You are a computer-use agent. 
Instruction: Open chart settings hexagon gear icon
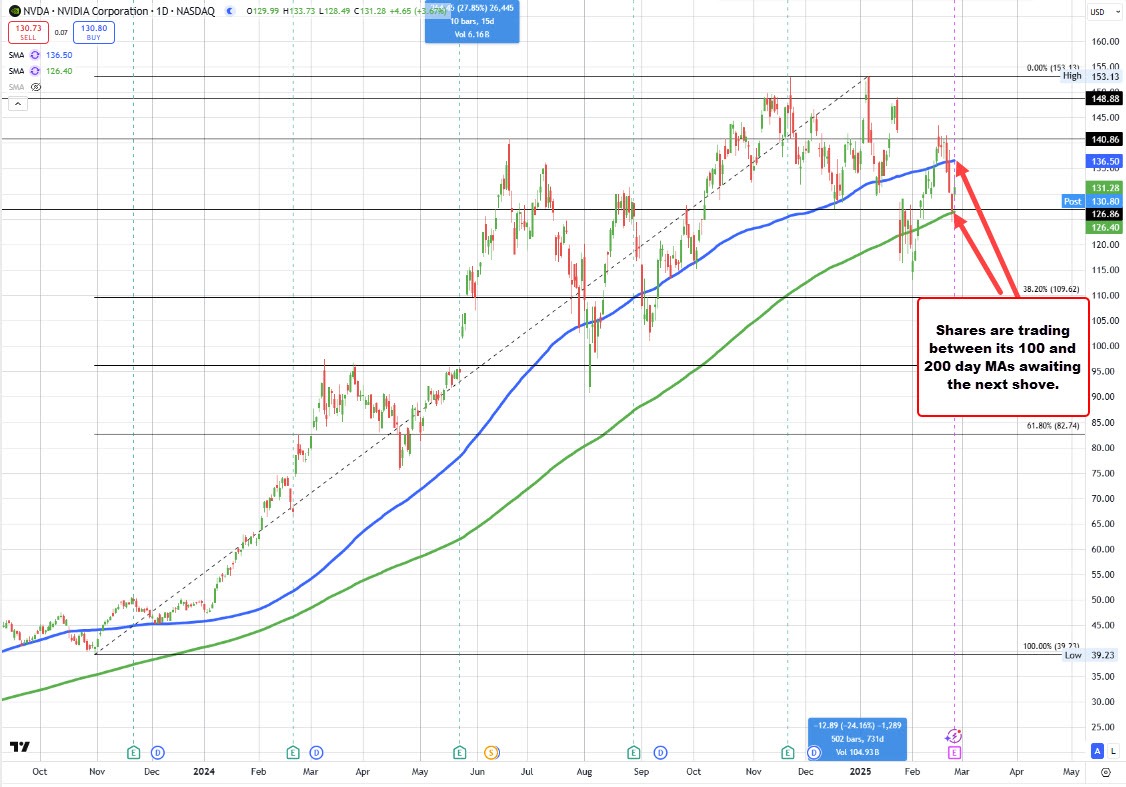click(x=1106, y=772)
